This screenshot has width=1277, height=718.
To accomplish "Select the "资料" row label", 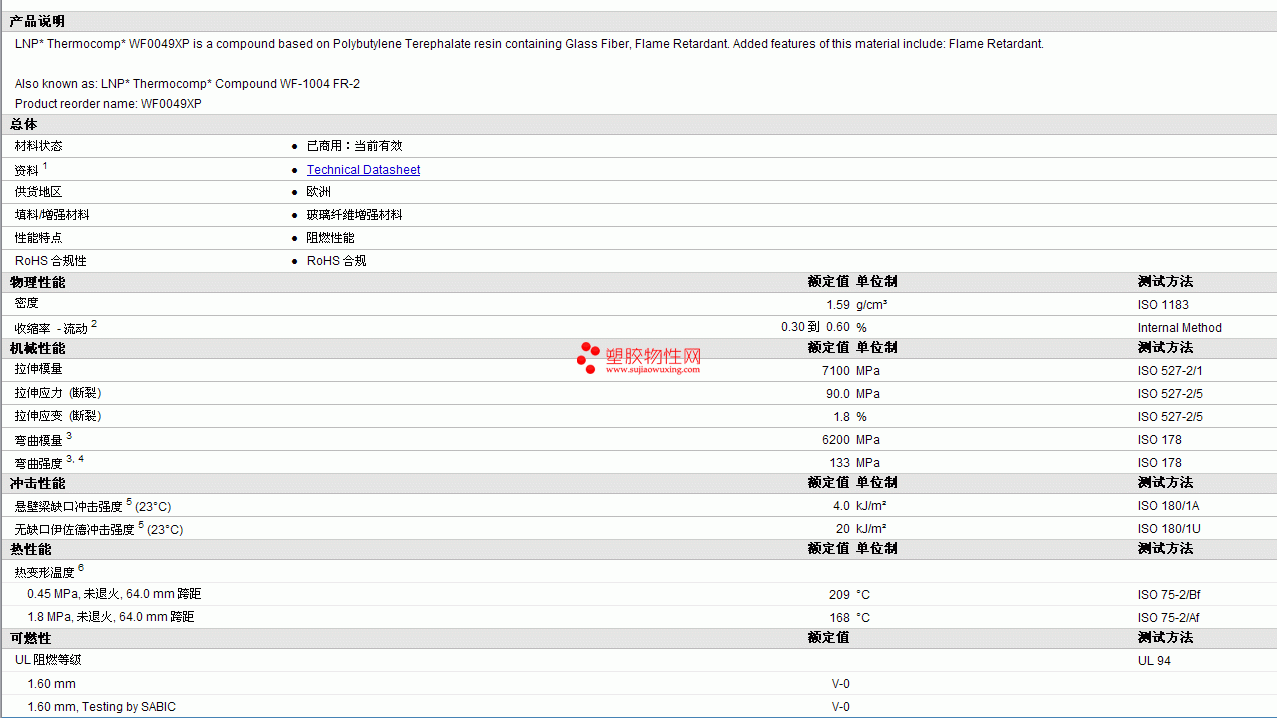I will pyautogui.click(x=27, y=171).
